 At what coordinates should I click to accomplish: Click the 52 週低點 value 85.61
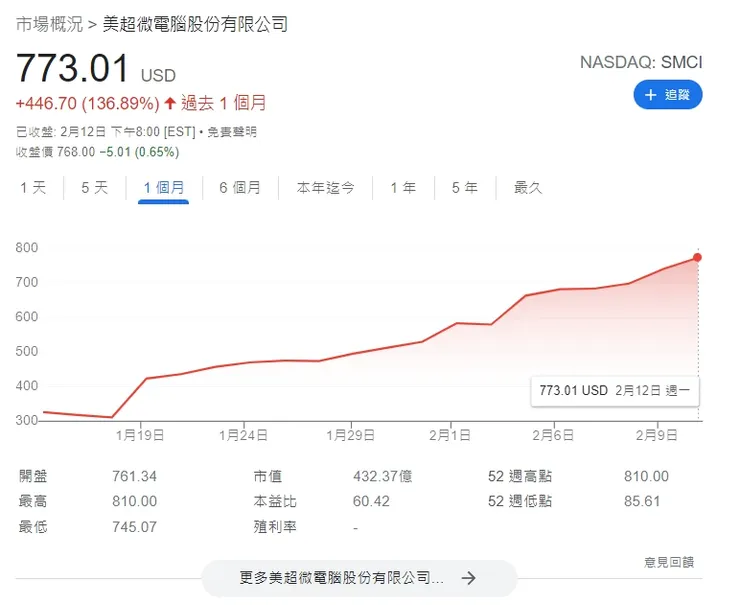pos(642,501)
